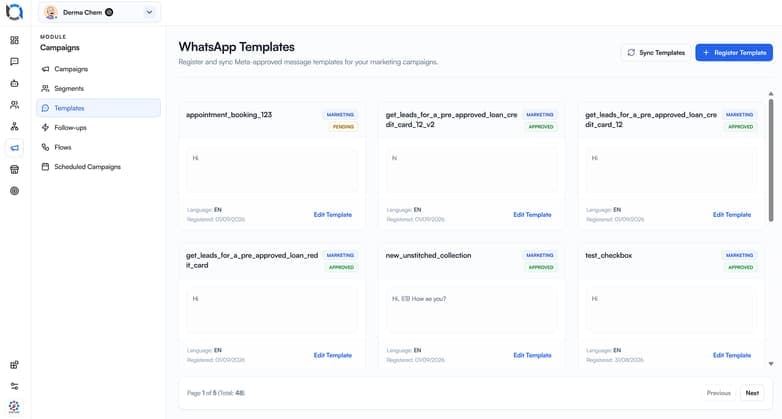Click the megaphone icon beside Campaigns menu item

click(x=45, y=69)
